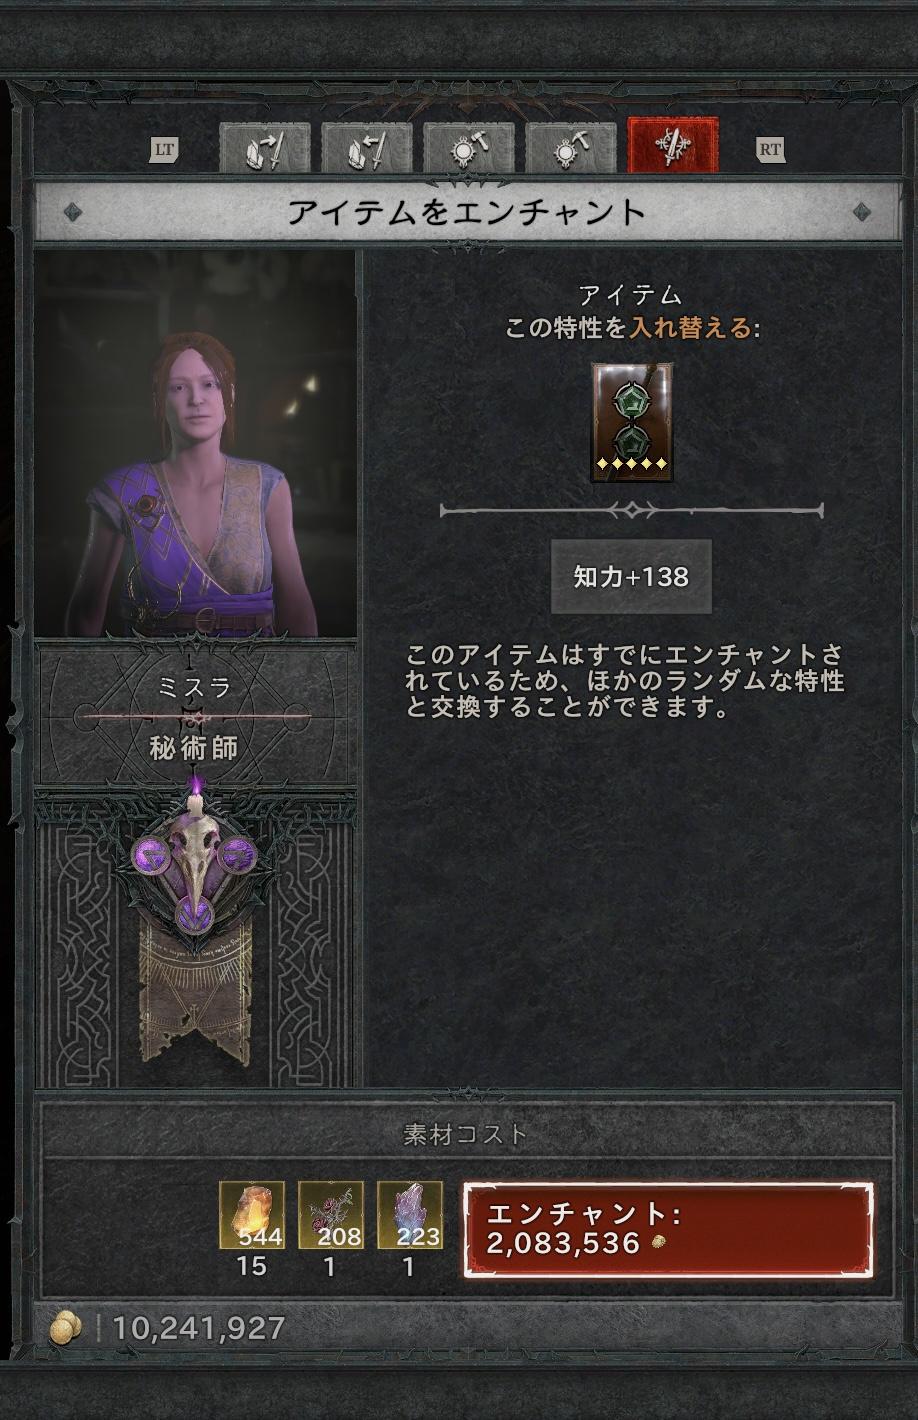This screenshot has height=1420, width=918.
Task: Click the エンチャント 2,083,536 gold button
Action: pos(667,1230)
